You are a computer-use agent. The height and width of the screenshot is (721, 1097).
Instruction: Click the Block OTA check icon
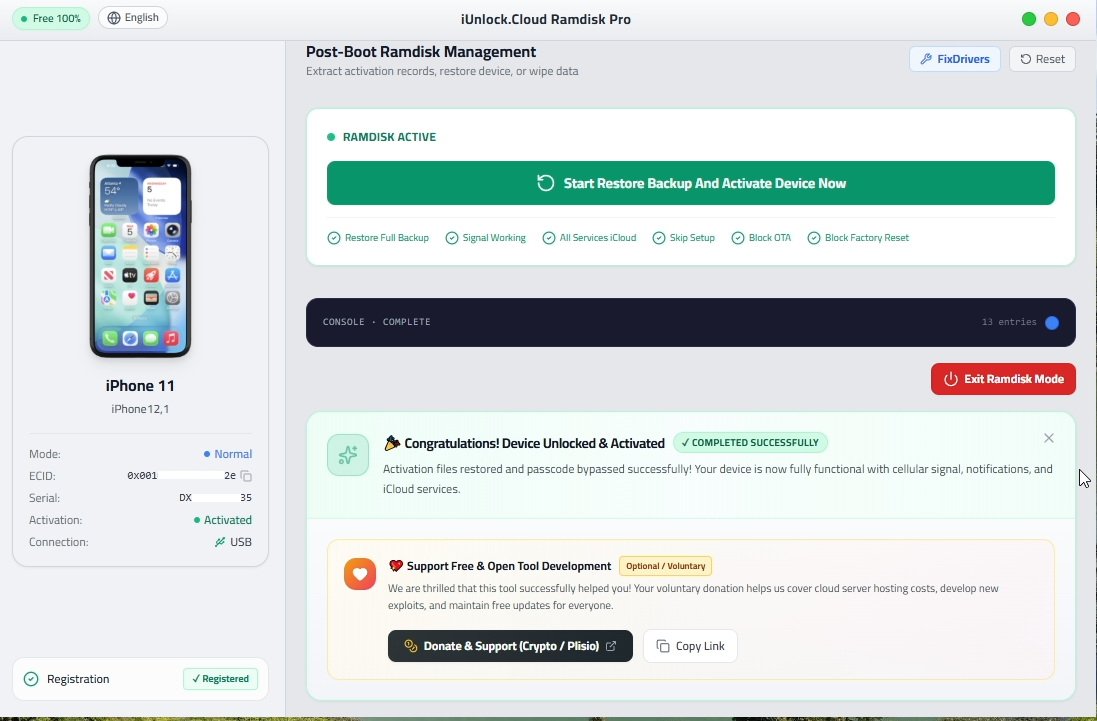click(737, 238)
